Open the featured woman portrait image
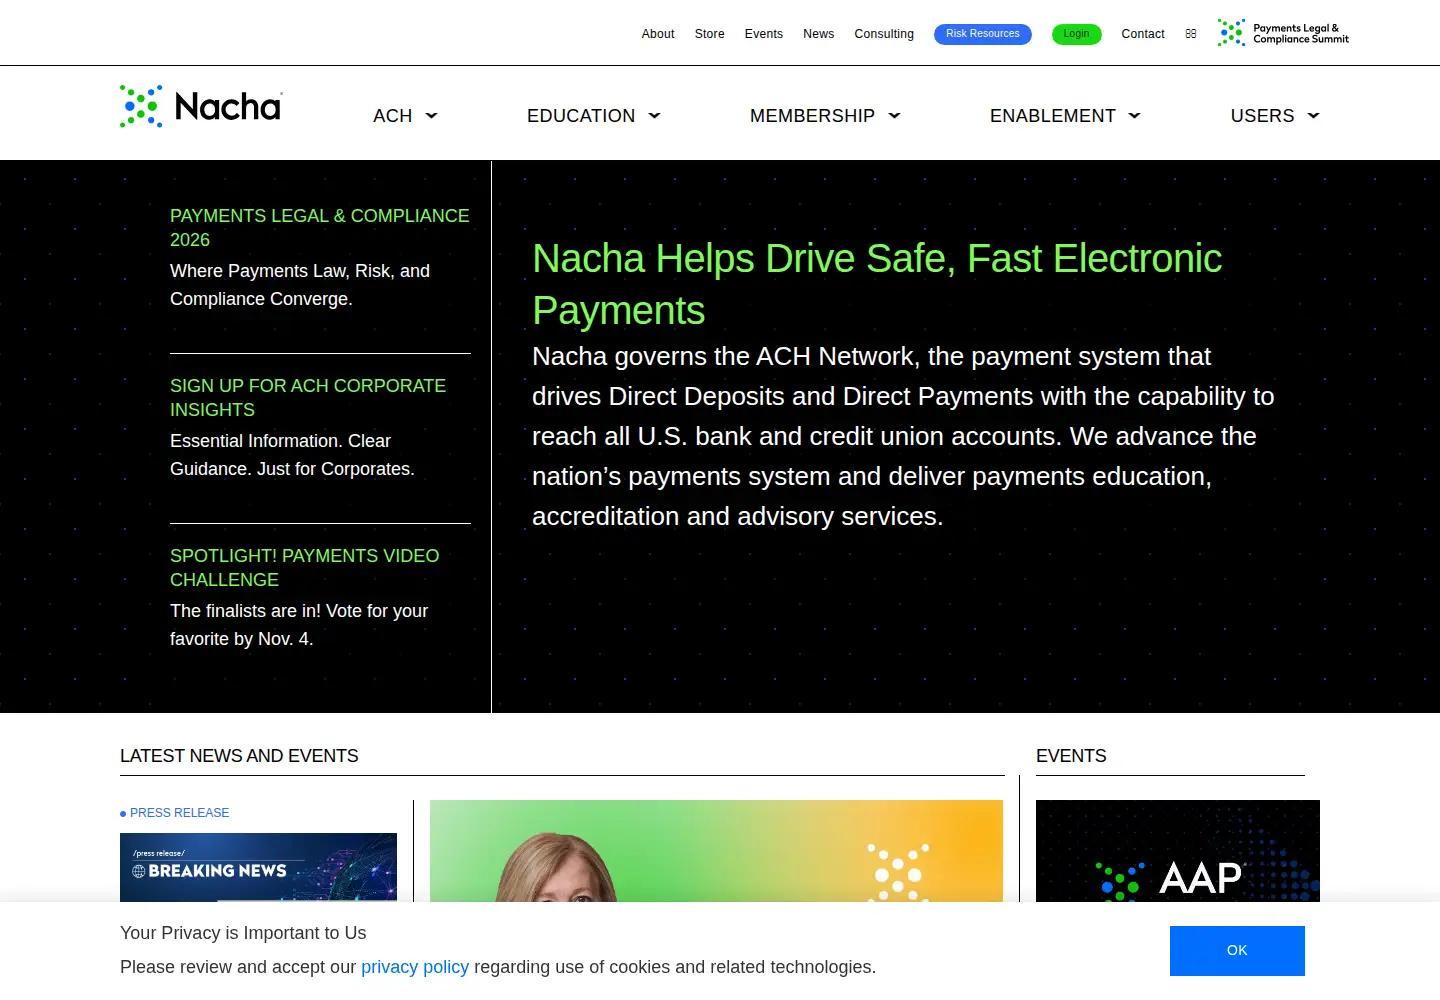Viewport: 1440px width, 1000px height. (716, 851)
